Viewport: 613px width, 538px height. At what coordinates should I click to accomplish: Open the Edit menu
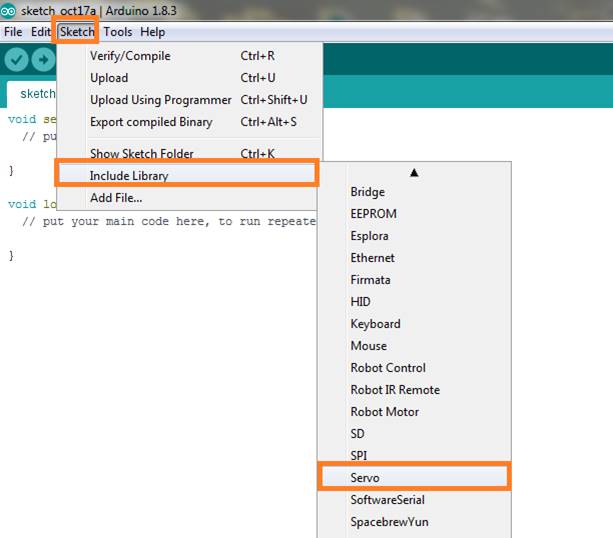(x=41, y=32)
